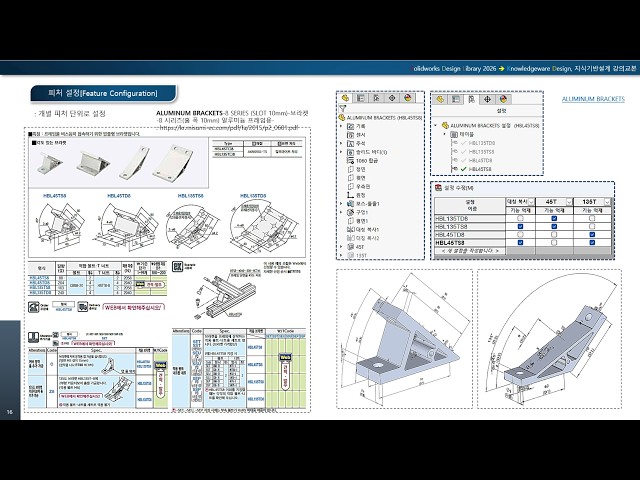Viewport: 640px width, 480px height.
Task: Toggle 대칭 복사 suppress checkbox for HBL135TD8
Action: tap(520, 218)
